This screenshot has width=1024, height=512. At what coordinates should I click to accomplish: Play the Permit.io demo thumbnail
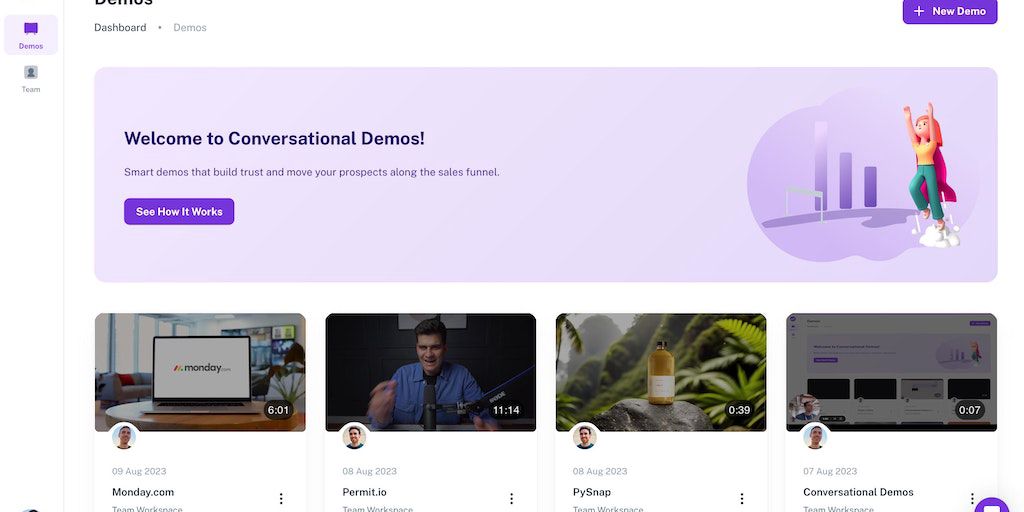(430, 372)
